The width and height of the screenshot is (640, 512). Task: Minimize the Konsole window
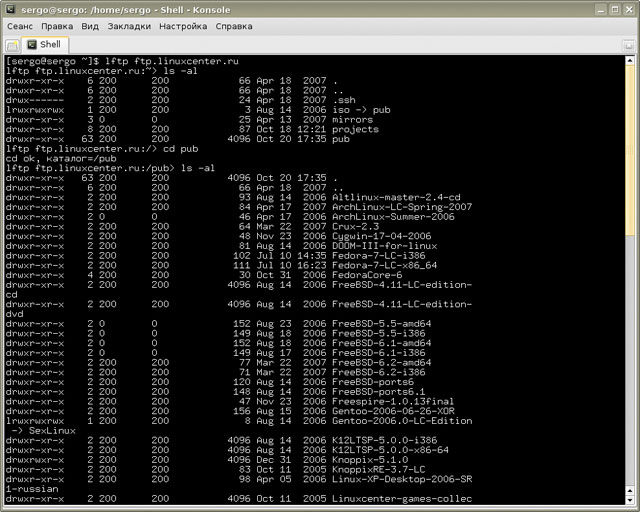click(600, 9)
